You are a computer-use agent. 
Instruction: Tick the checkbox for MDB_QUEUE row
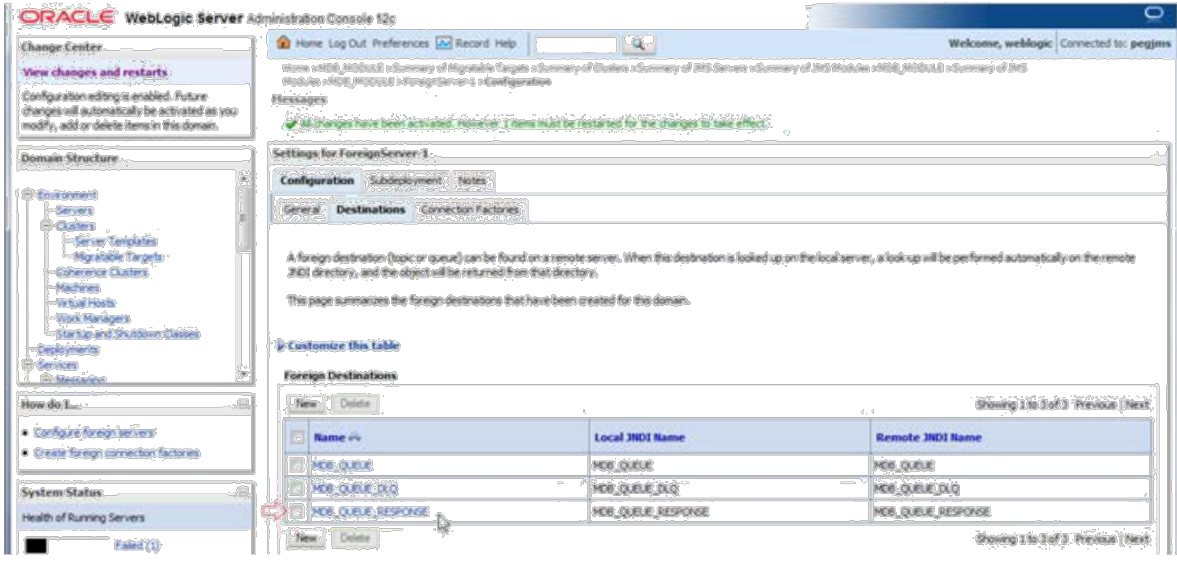(x=297, y=465)
